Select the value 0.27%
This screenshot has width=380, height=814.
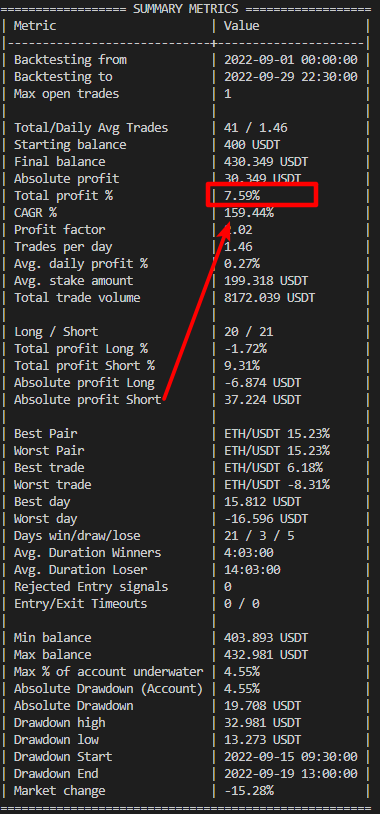click(x=241, y=264)
